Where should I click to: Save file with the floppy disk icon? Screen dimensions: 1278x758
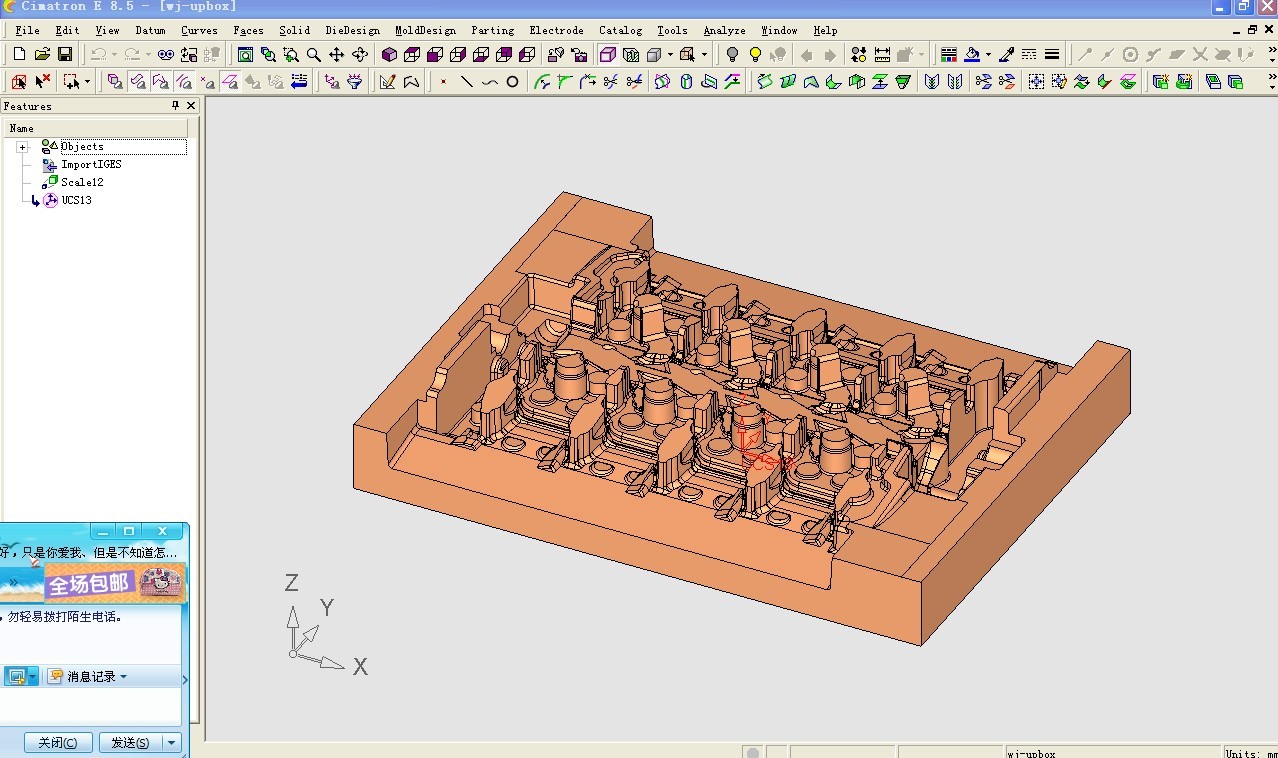pos(65,54)
